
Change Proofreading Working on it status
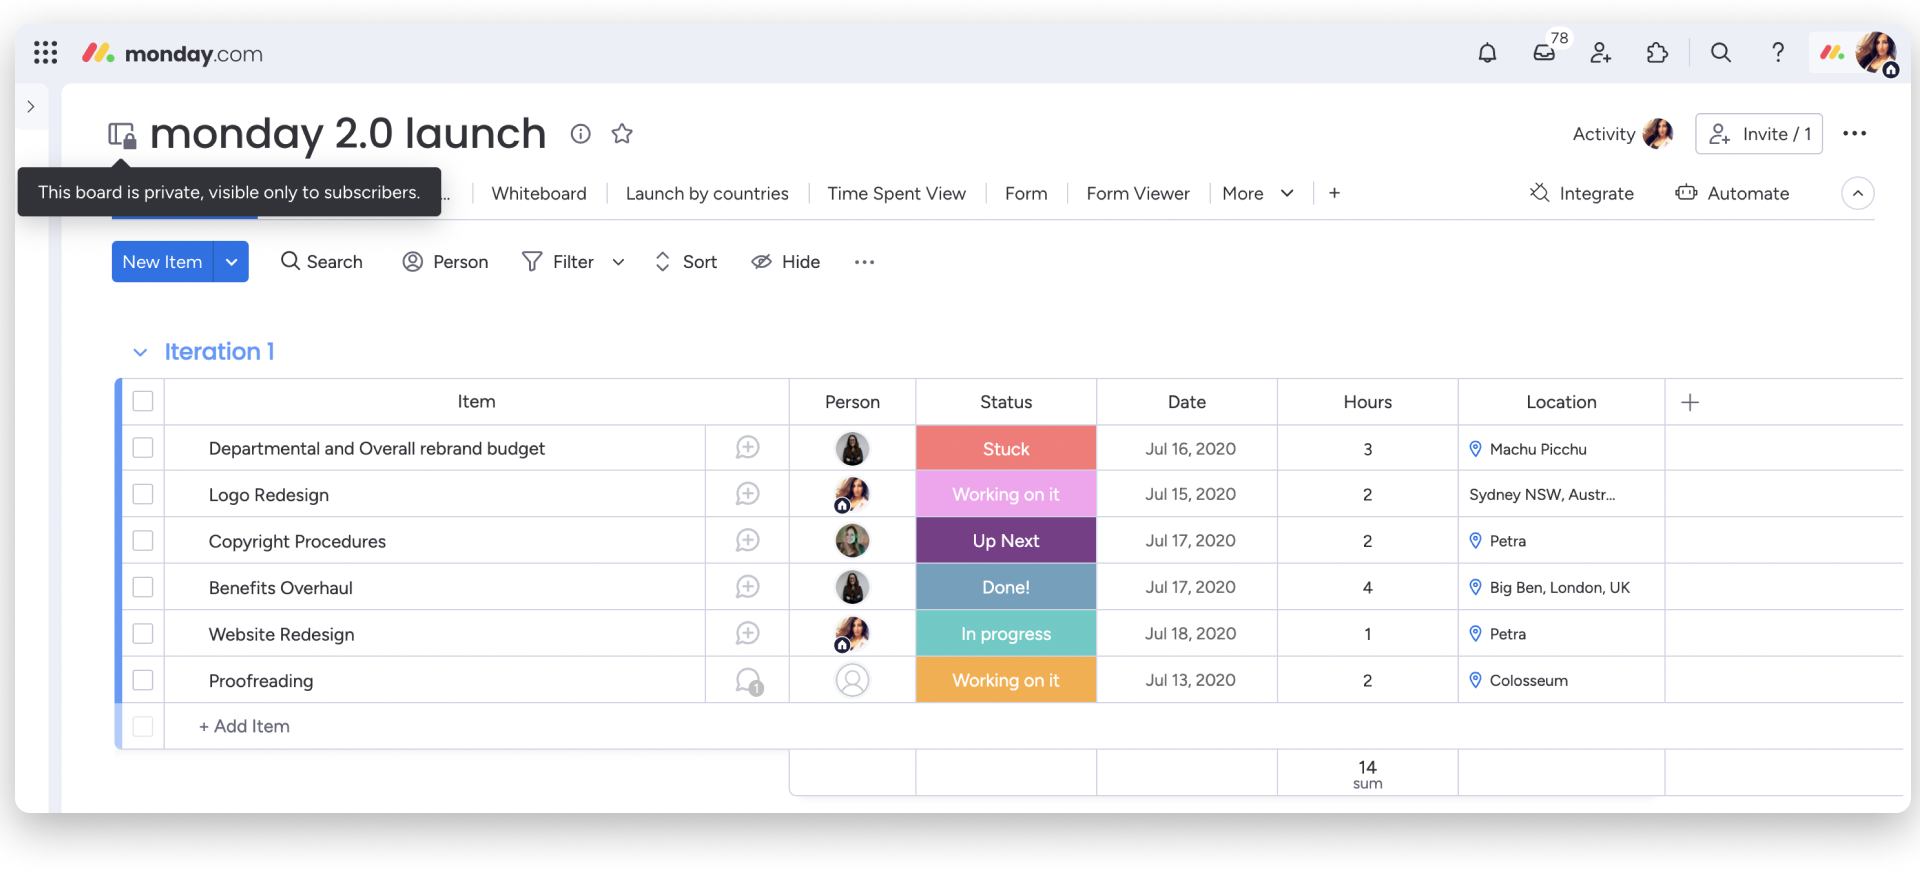[x=1006, y=680]
